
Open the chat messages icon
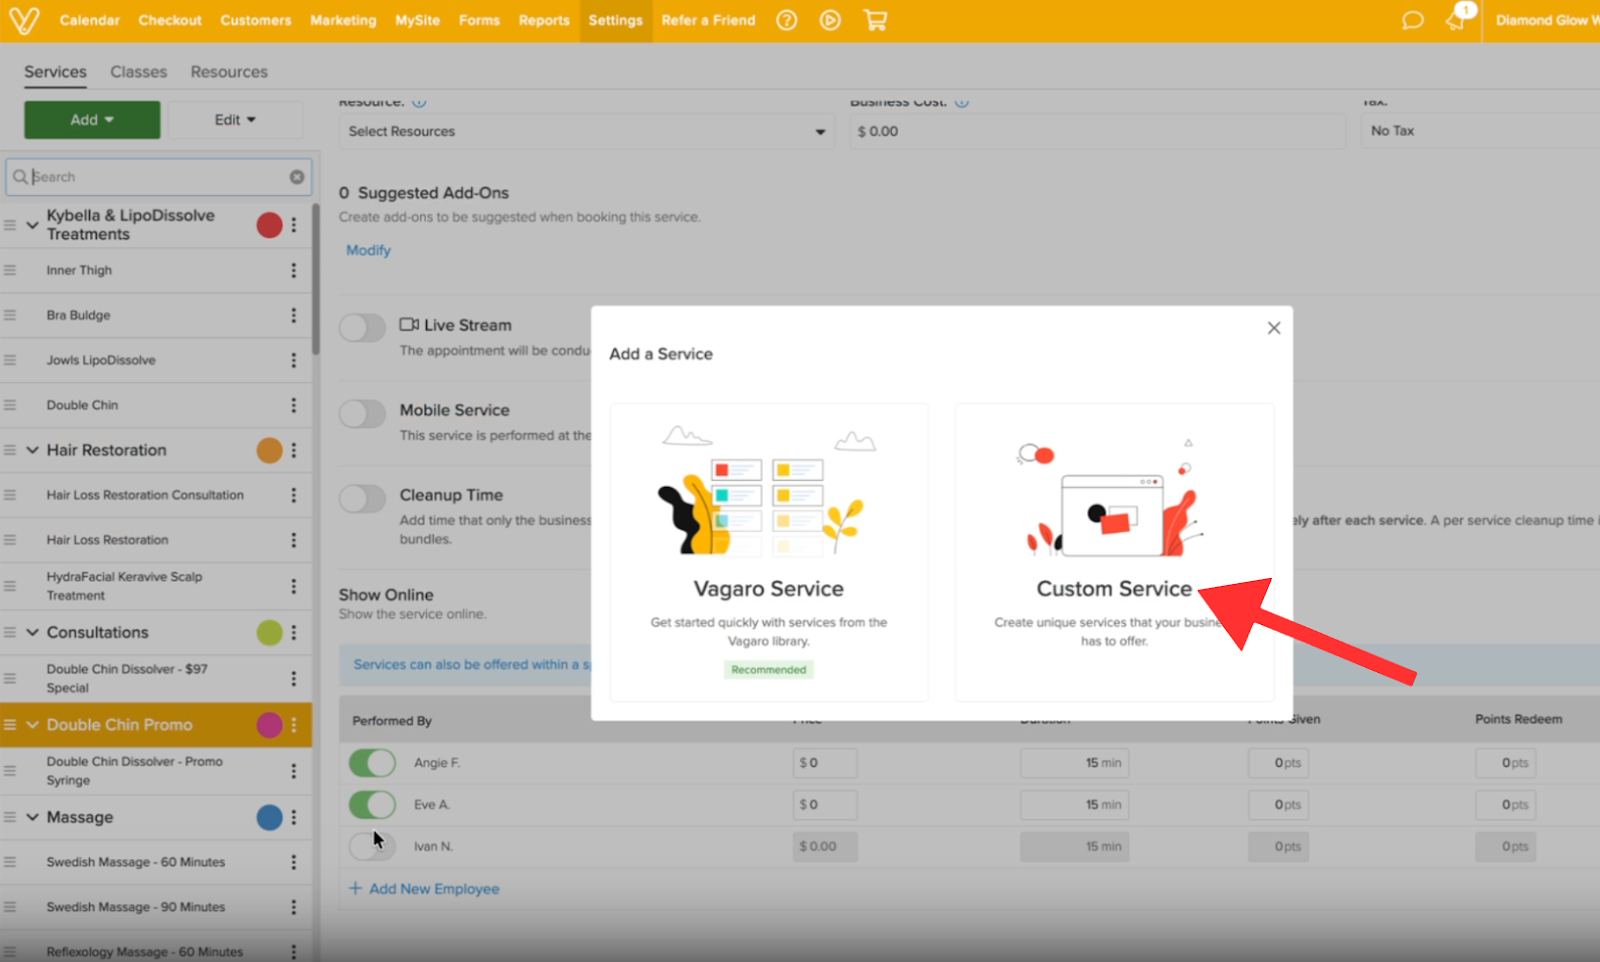point(1412,20)
